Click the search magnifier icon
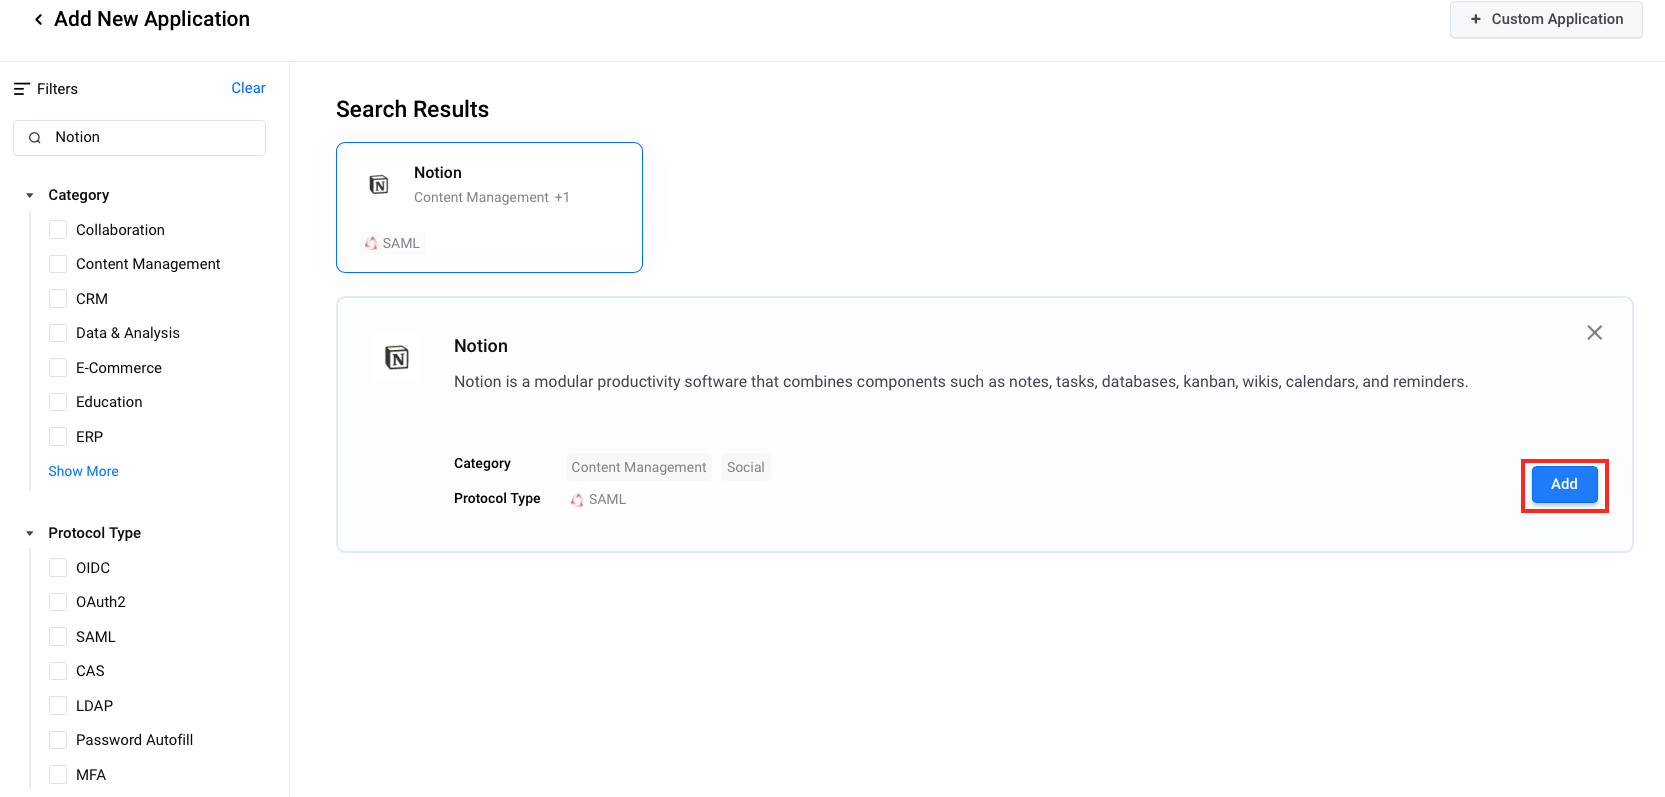Image resolution: width=1665 pixels, height=797 pixels. point(35,138)
